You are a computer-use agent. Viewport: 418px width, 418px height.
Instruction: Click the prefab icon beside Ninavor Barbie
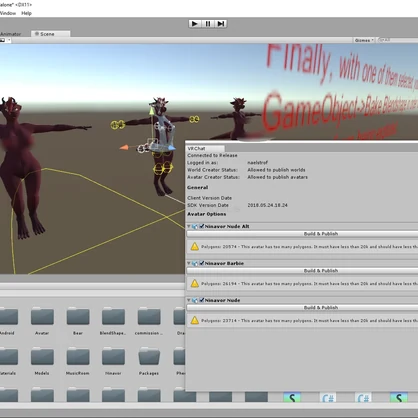coord(195,264)
